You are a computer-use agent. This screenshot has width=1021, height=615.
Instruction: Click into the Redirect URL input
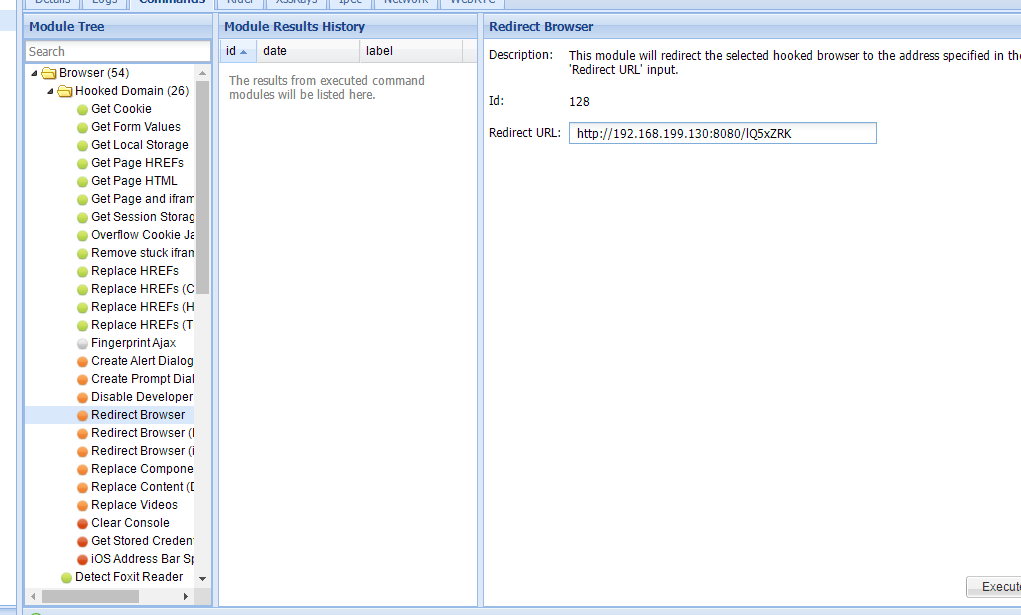pos(723,134)
